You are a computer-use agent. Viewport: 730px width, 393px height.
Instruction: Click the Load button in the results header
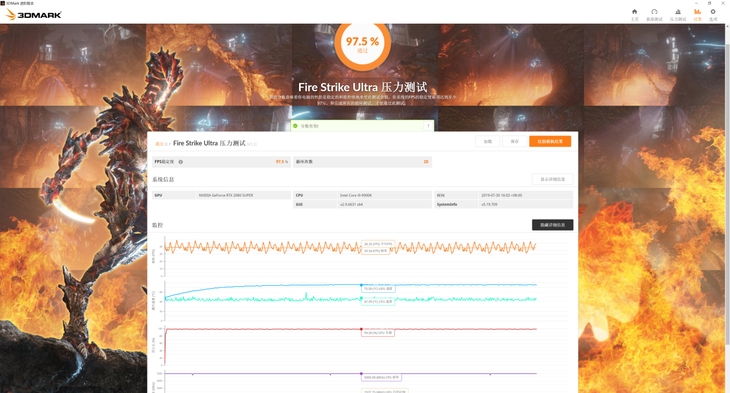point(487,141)
